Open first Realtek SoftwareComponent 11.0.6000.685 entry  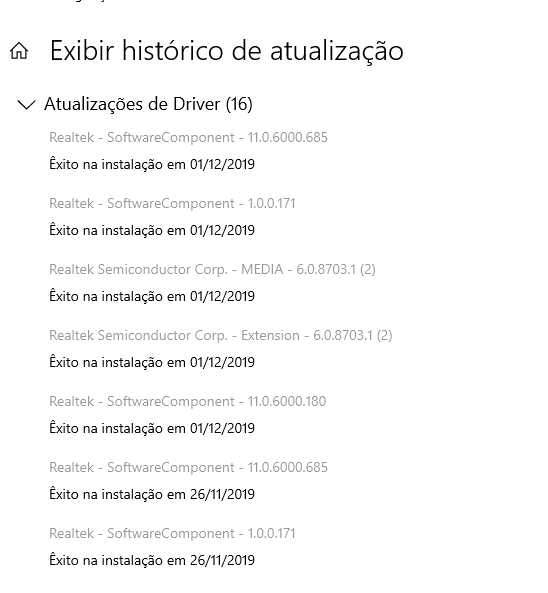188,137
